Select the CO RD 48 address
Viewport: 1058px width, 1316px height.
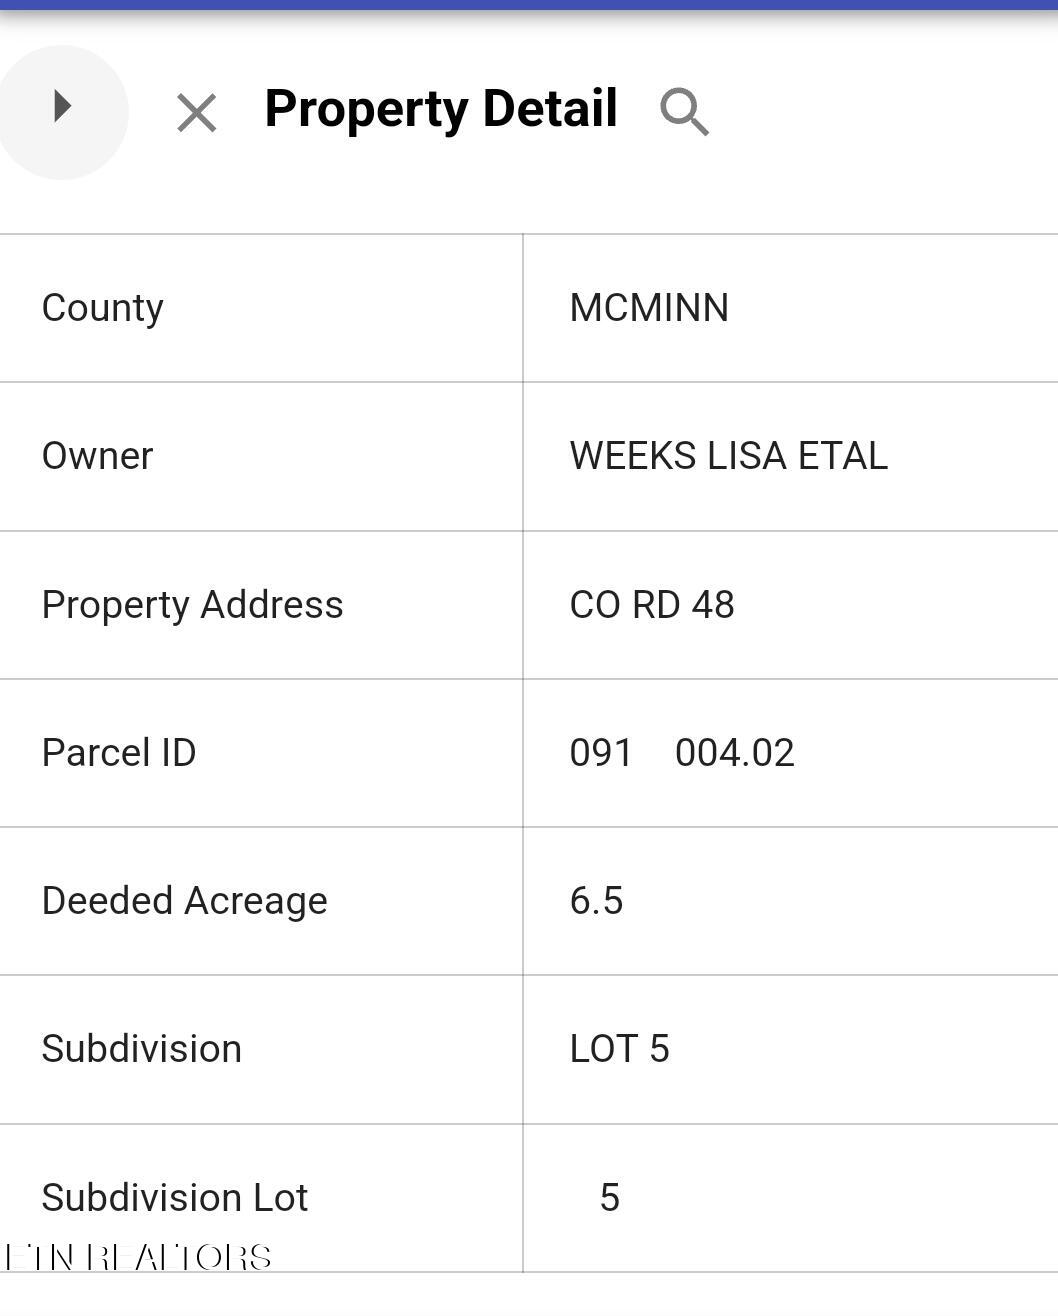(x=652, y=605)
